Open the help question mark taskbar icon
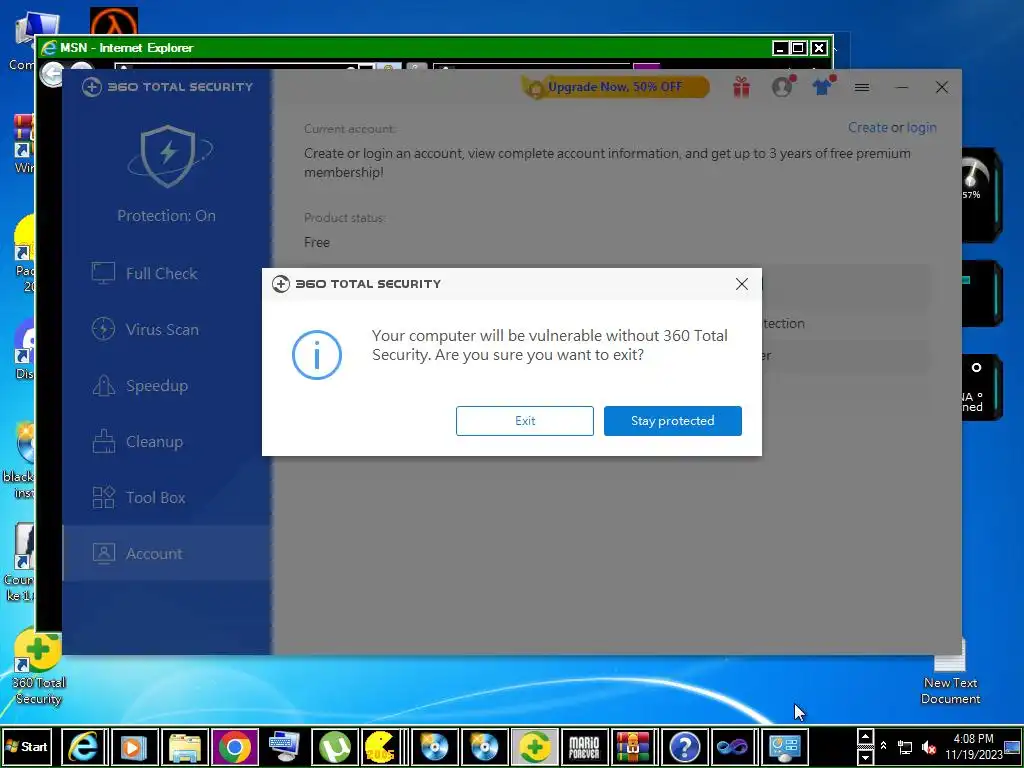The height and width of the screenshot is (768, 1024). 684,746
